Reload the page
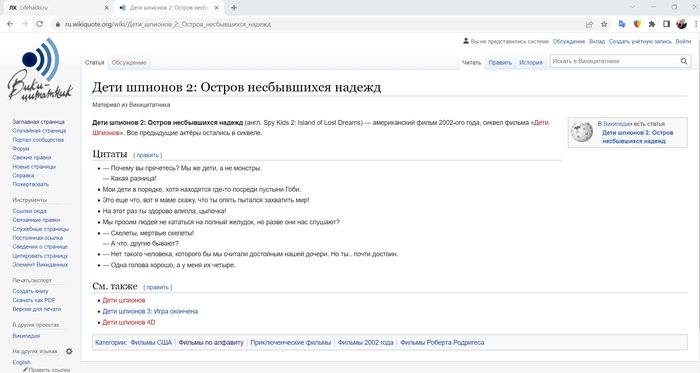This screenshot has width=700, height=373. 40,24
